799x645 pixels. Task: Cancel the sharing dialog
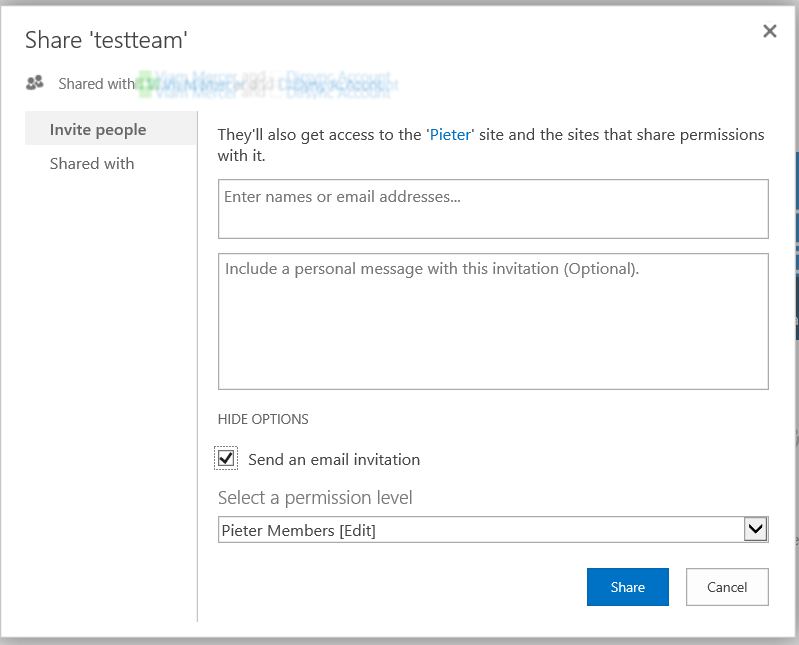pos(727,587)
